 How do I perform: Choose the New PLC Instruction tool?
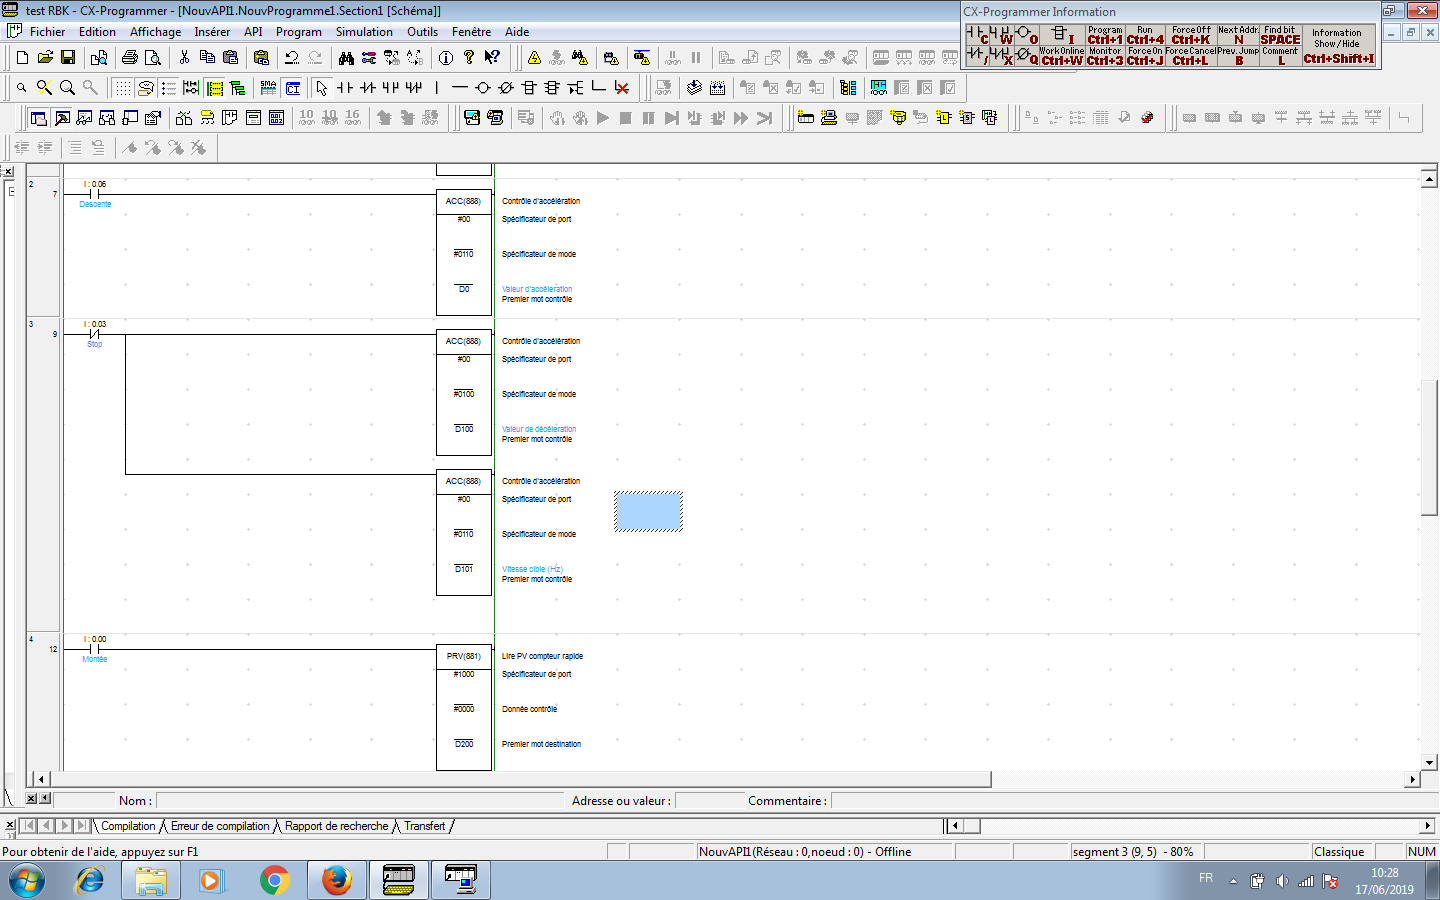point(529,88)
